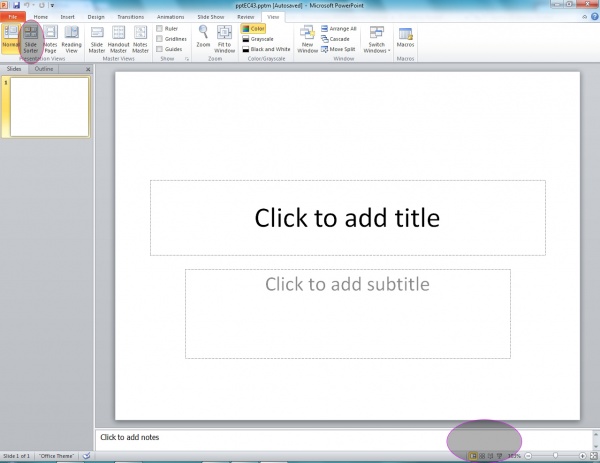Click Cascade in the Window group
Image resolution: width=600 pixels, height=463 pixels.
coord(336,39)
